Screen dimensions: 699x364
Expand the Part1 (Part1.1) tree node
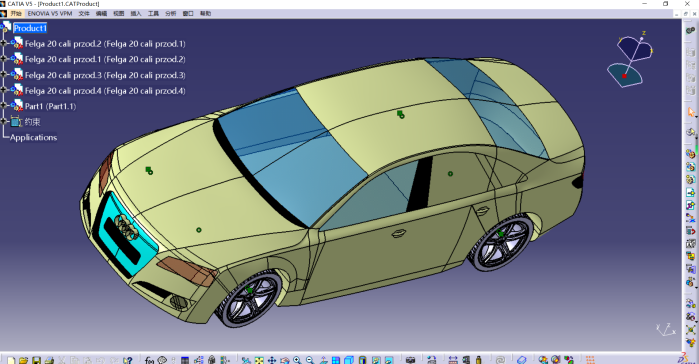[4, 106]
